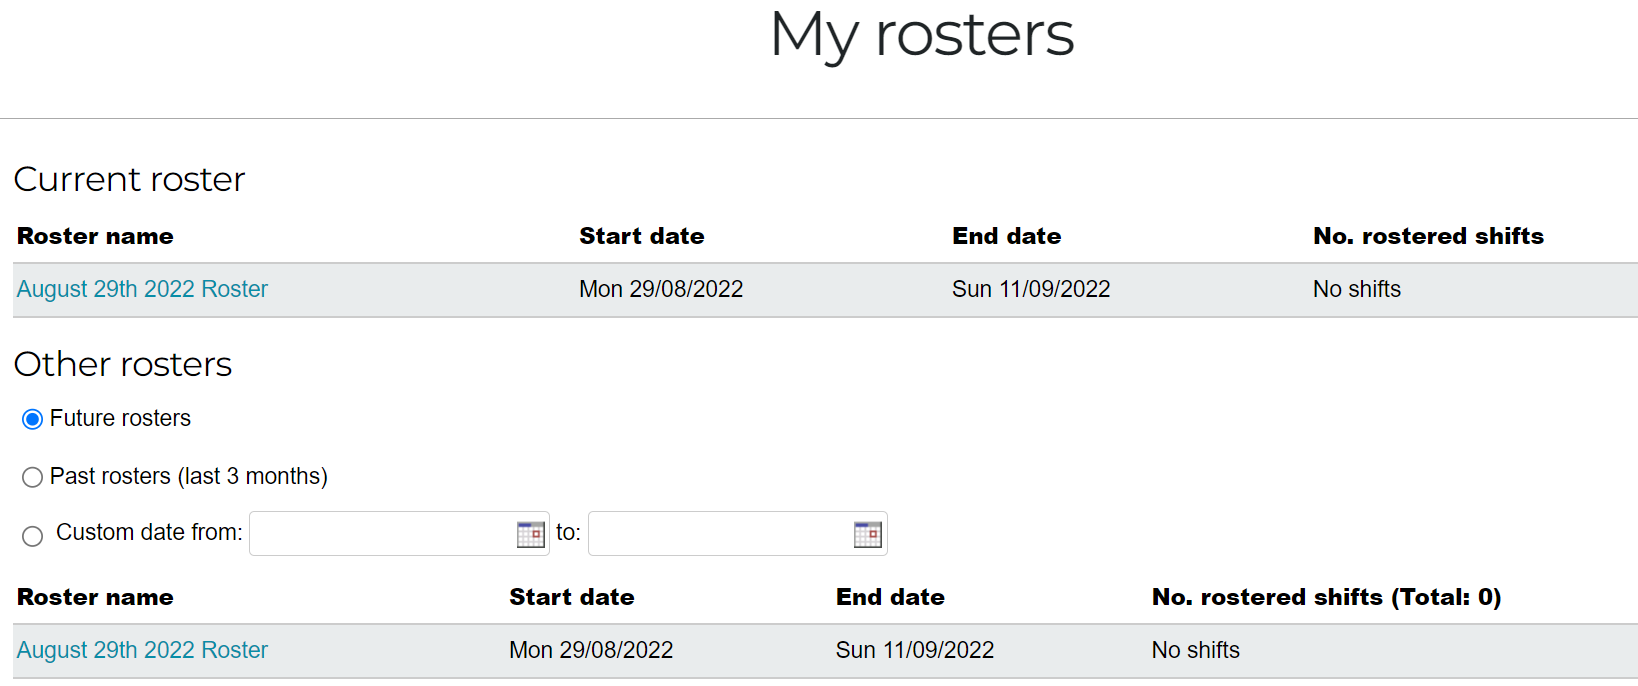Open calendar picker for custom end date

[868, 534]
